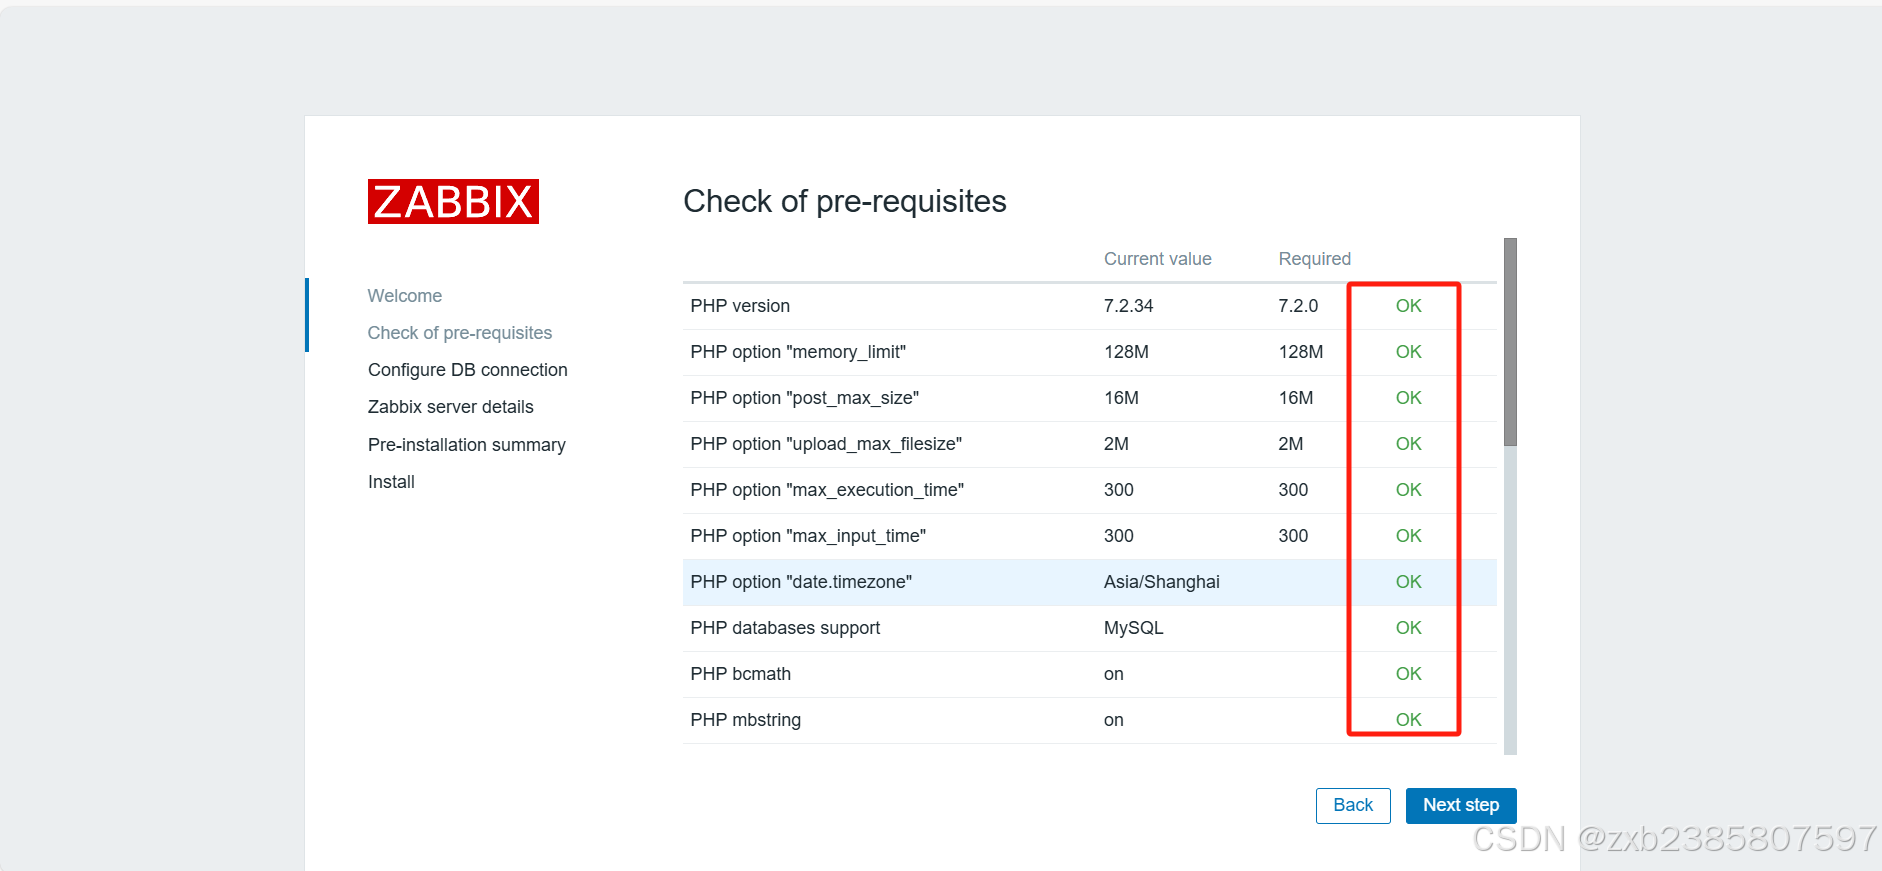The width and height of the screenshot is (1882, 871).
Task: Click the Required column header
Action: pyautogui.click(x=1313, y=258)
